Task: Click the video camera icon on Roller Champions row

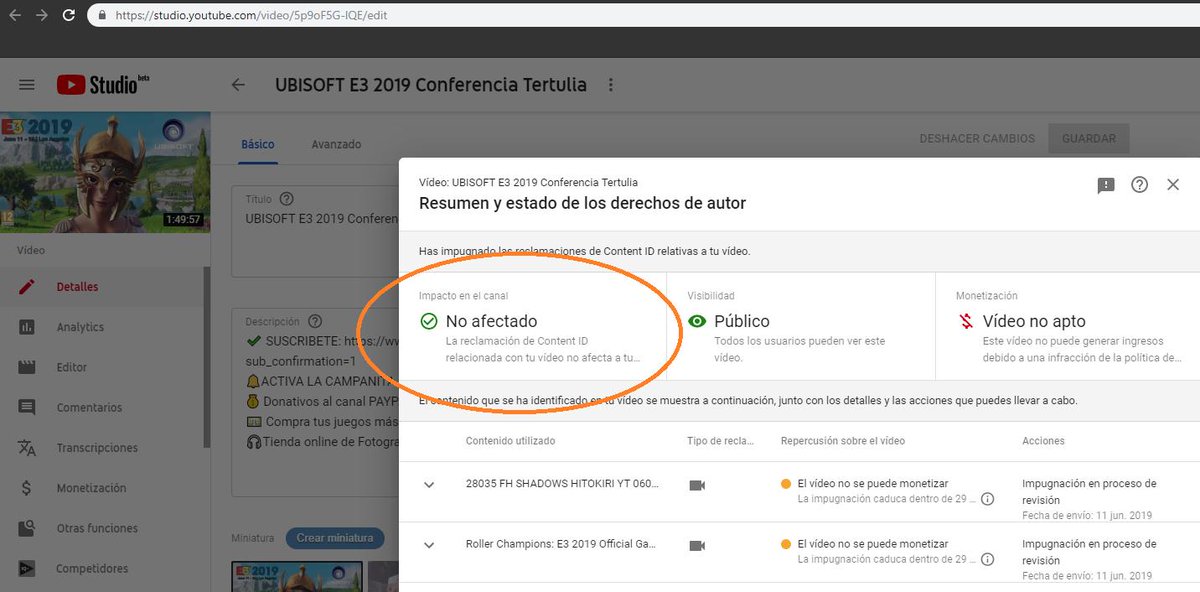Action: [x=697, y=546]
